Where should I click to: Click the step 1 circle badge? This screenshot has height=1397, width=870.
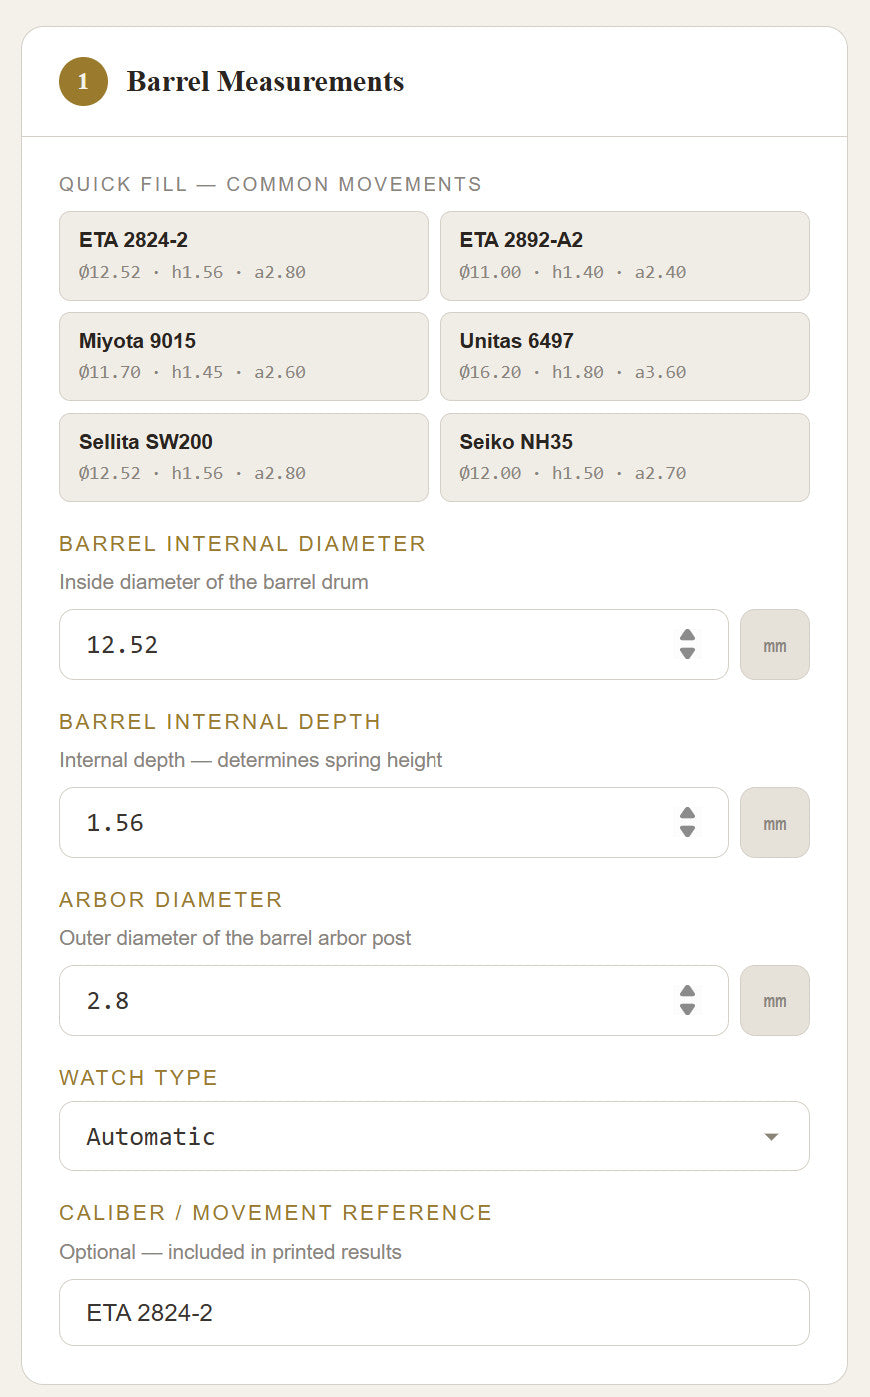[83, 82]
